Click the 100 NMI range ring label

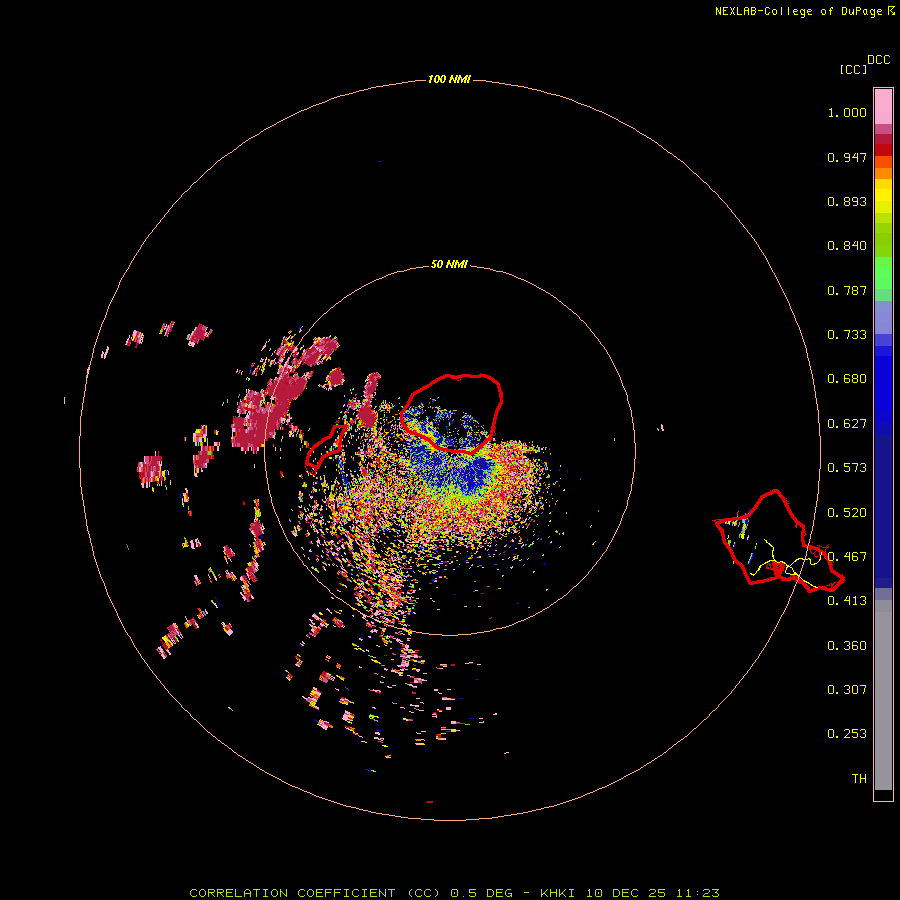tap(449, 79)
